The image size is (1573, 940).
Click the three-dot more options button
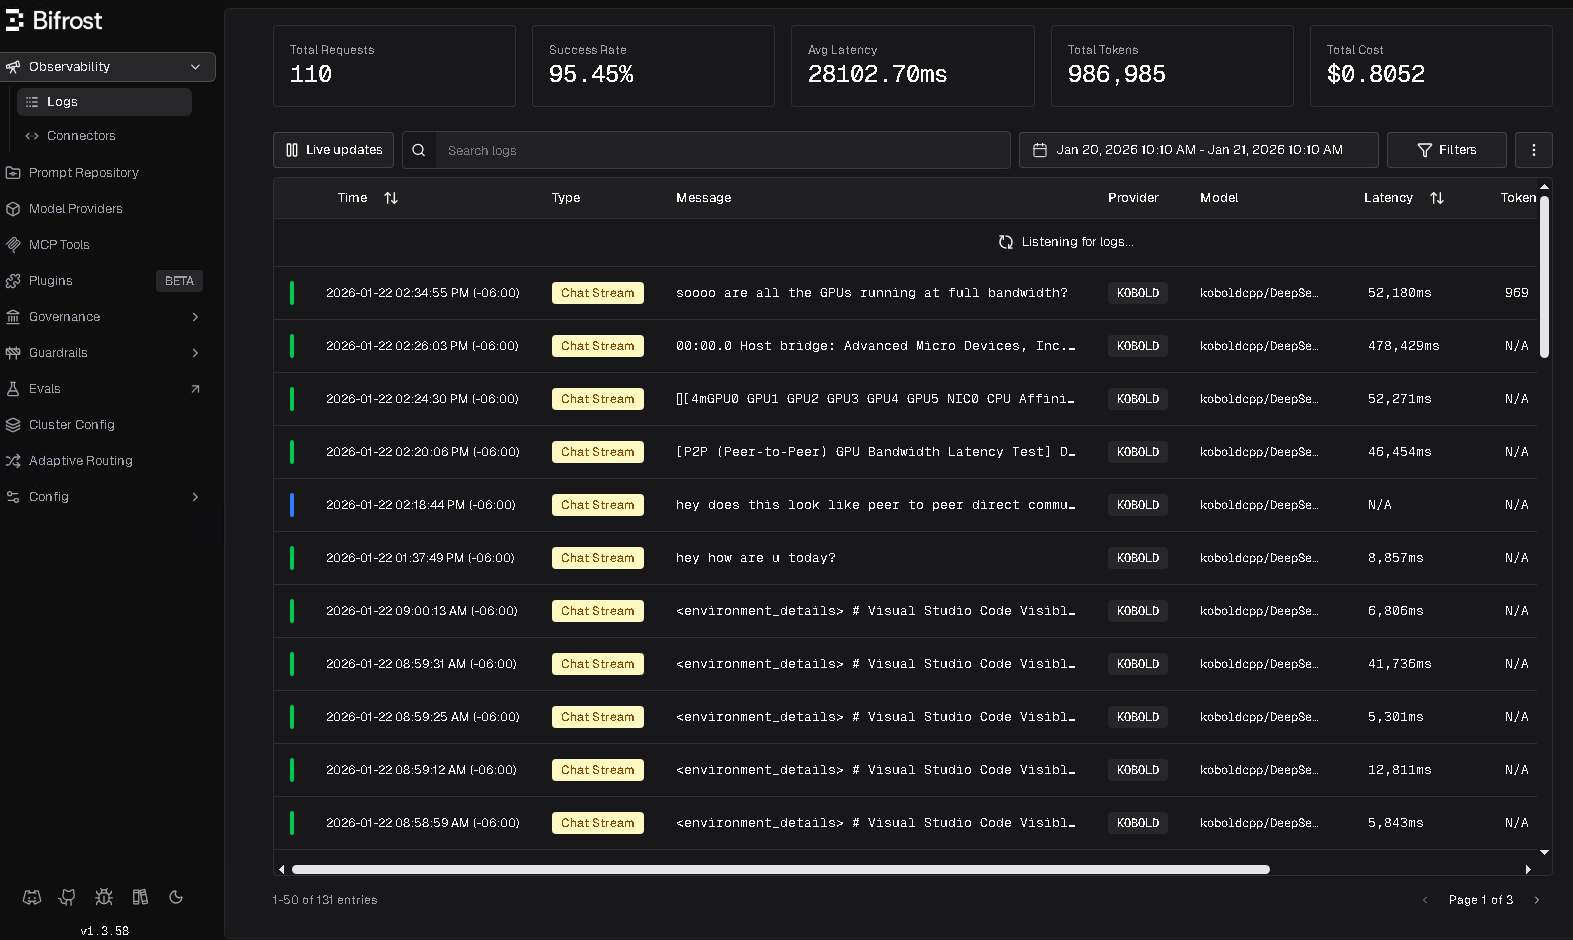pos(1533,150)
